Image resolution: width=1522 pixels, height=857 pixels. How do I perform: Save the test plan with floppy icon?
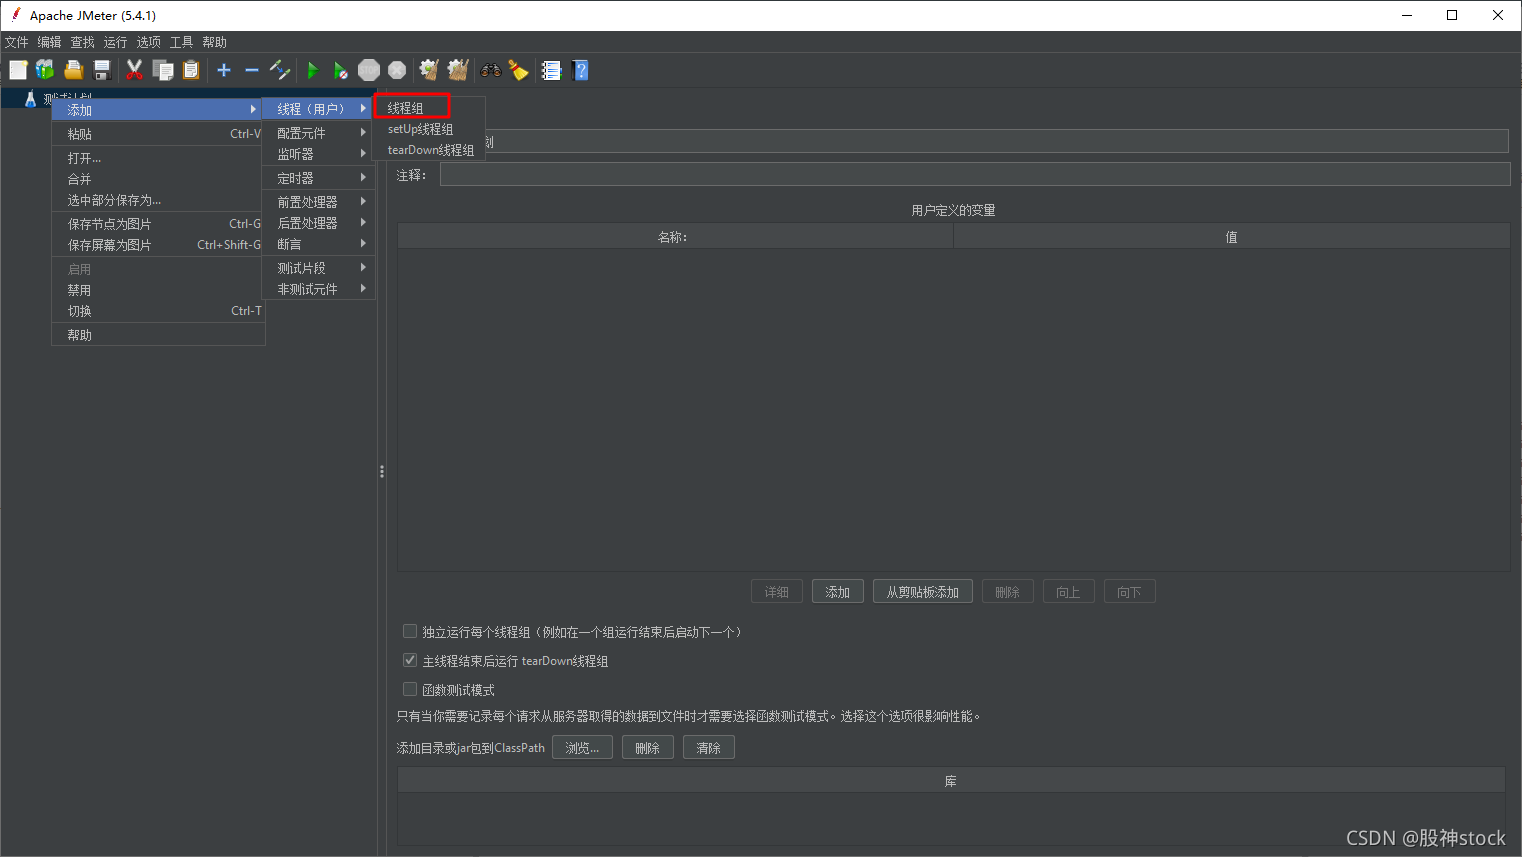101,70
